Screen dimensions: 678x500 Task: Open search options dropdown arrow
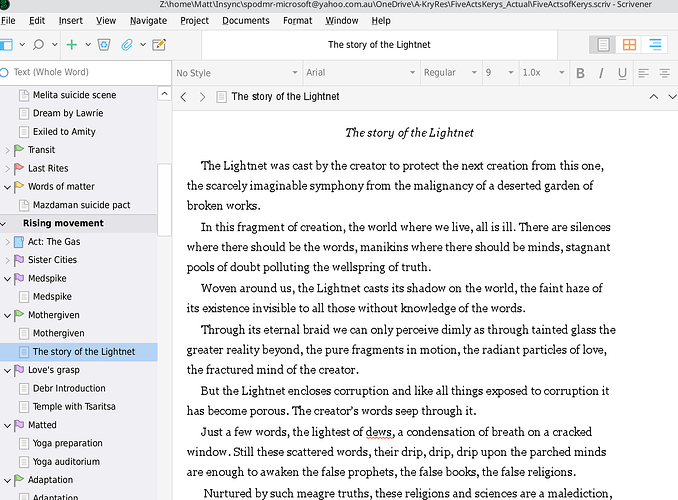(55, 45)
